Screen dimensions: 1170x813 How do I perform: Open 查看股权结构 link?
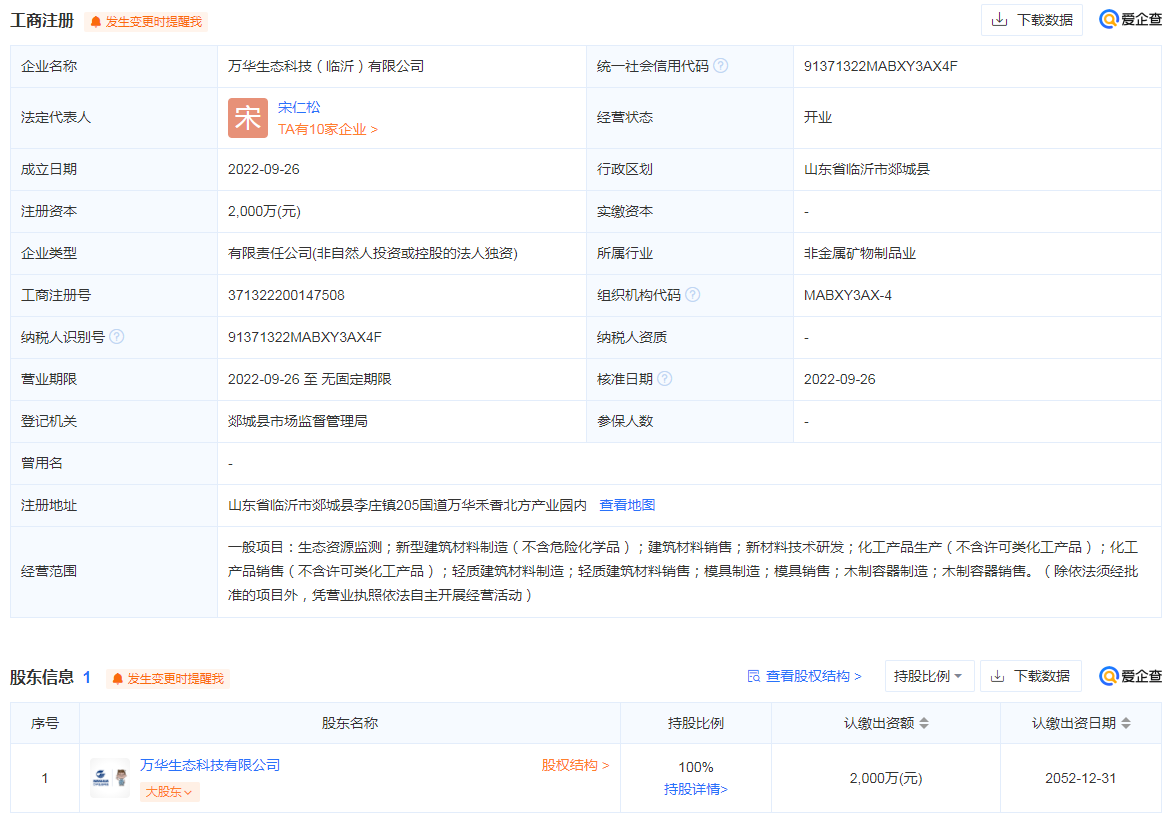pos(804,676)
